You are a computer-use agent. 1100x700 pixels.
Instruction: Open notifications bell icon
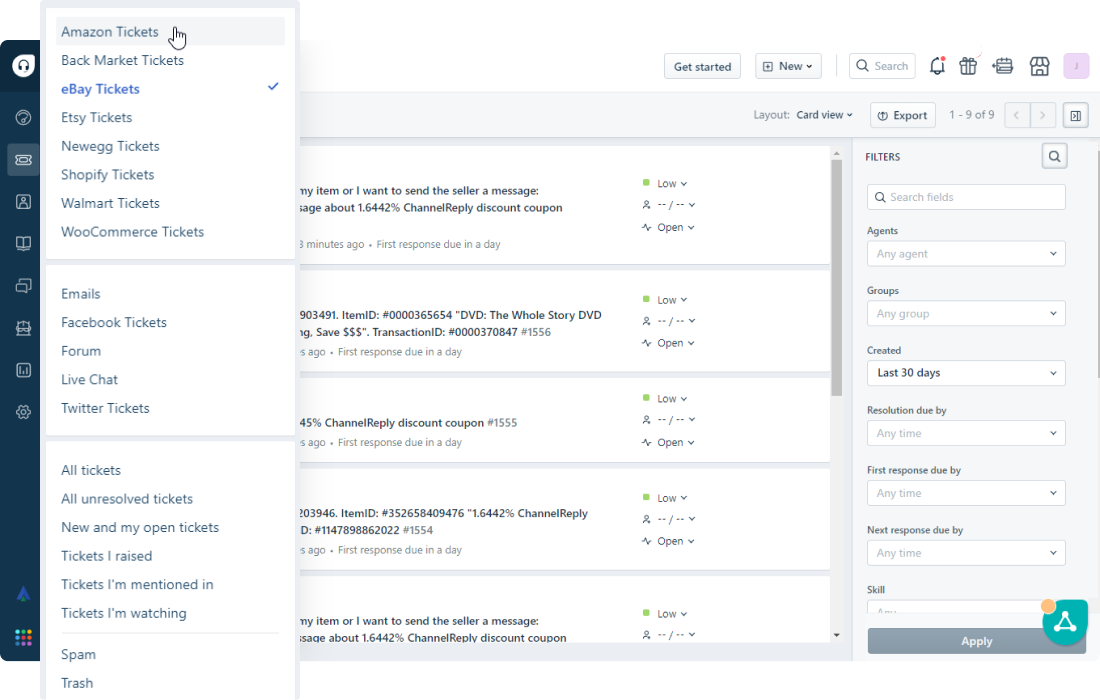[x=937, y=66]
